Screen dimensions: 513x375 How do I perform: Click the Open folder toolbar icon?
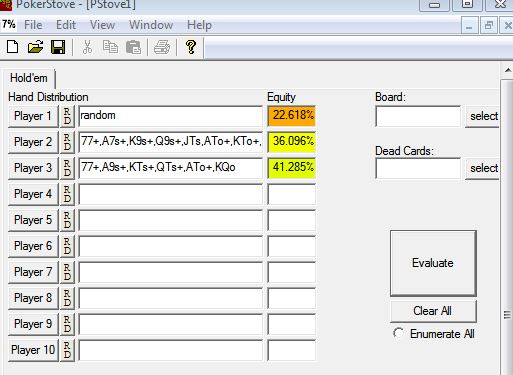point(35,47)
